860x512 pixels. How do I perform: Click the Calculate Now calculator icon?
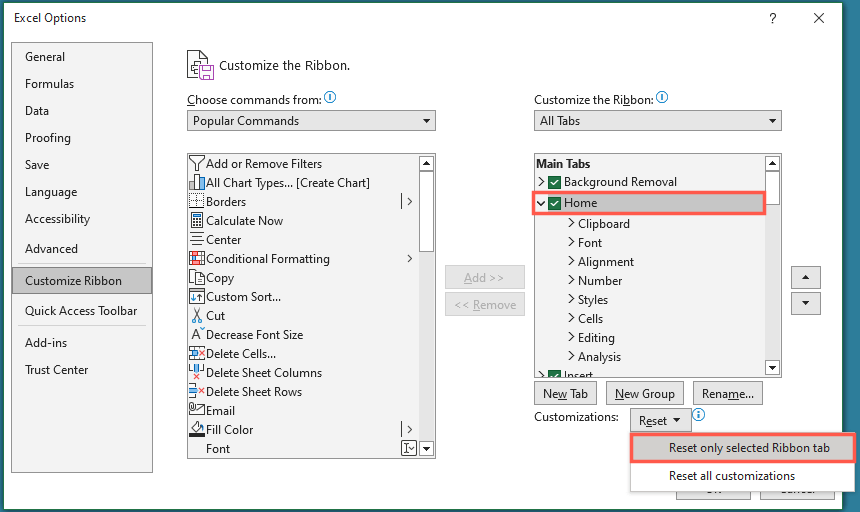(x=197, y=220)
